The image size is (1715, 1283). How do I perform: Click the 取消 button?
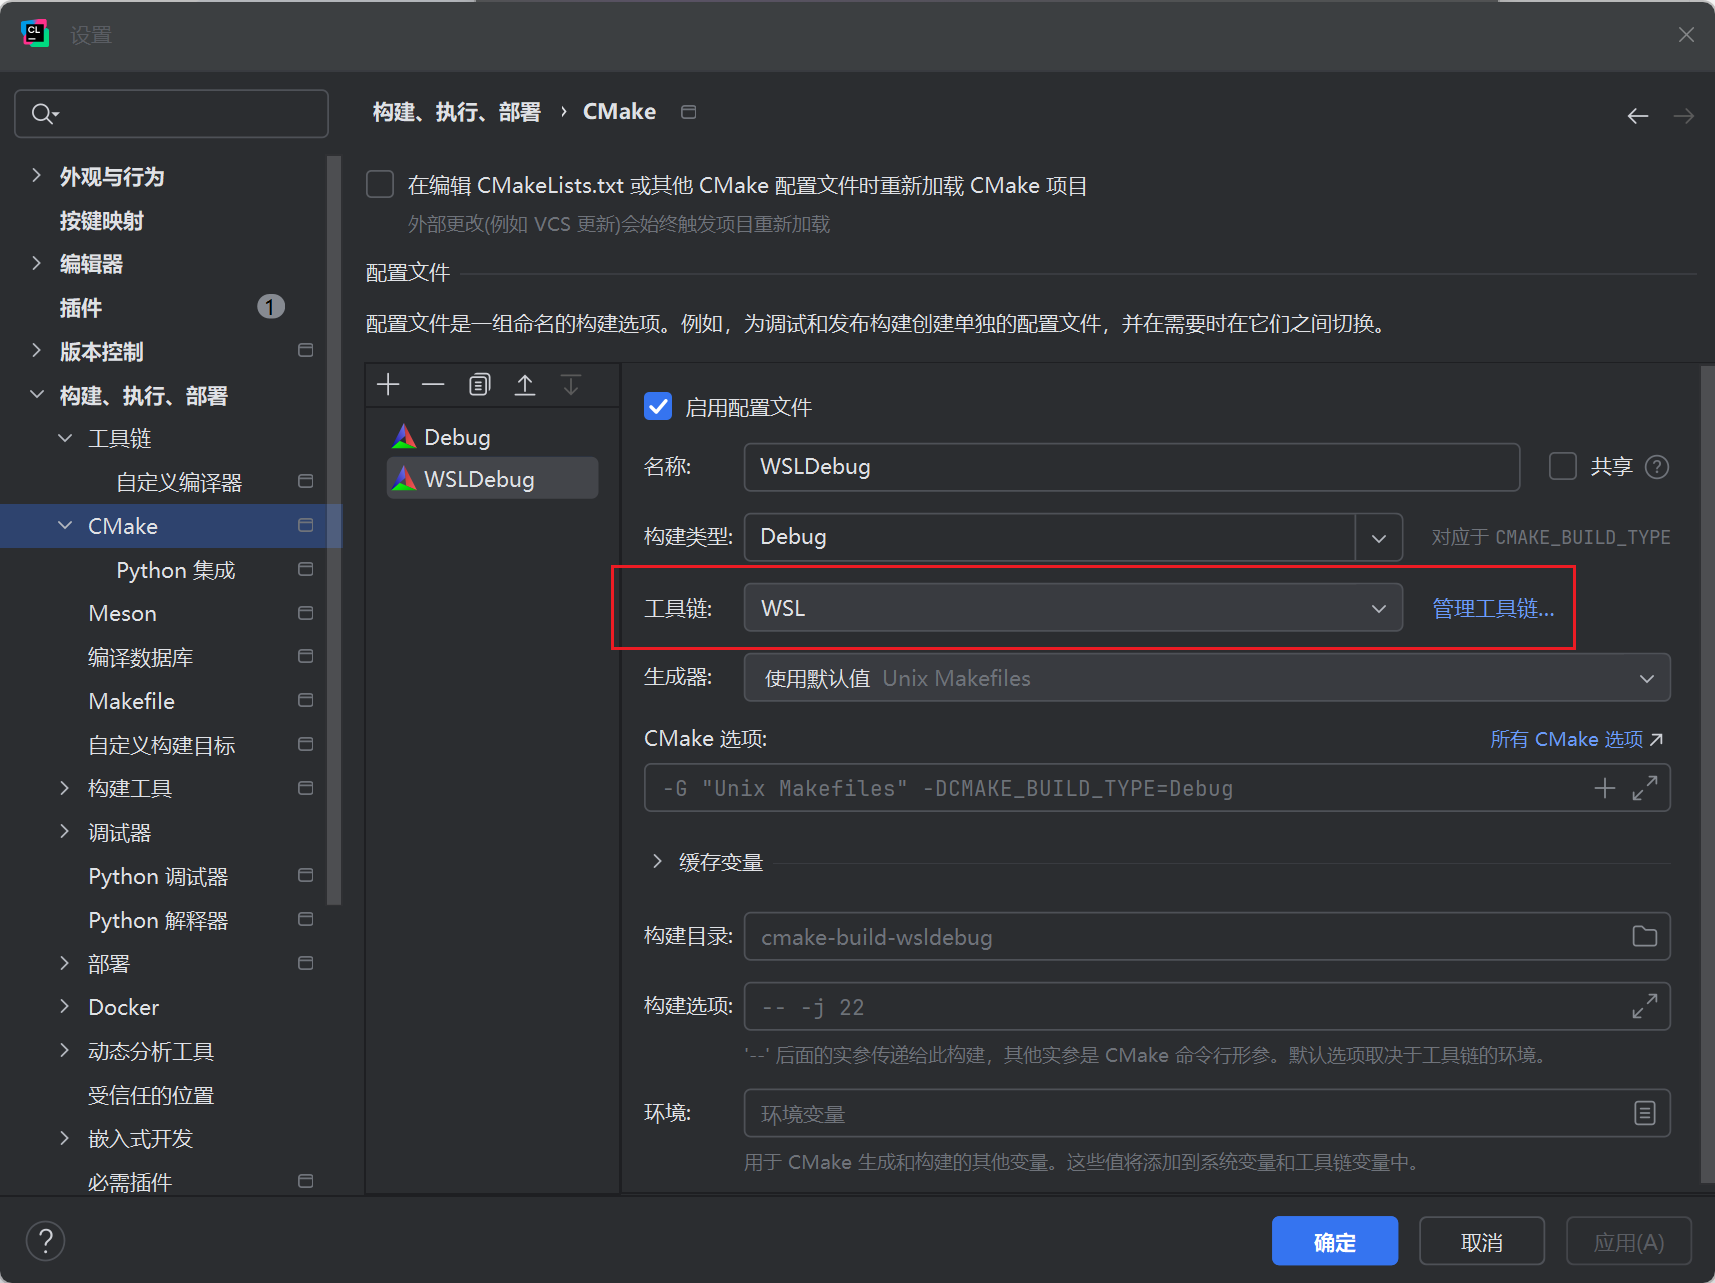[1482, 1241]
